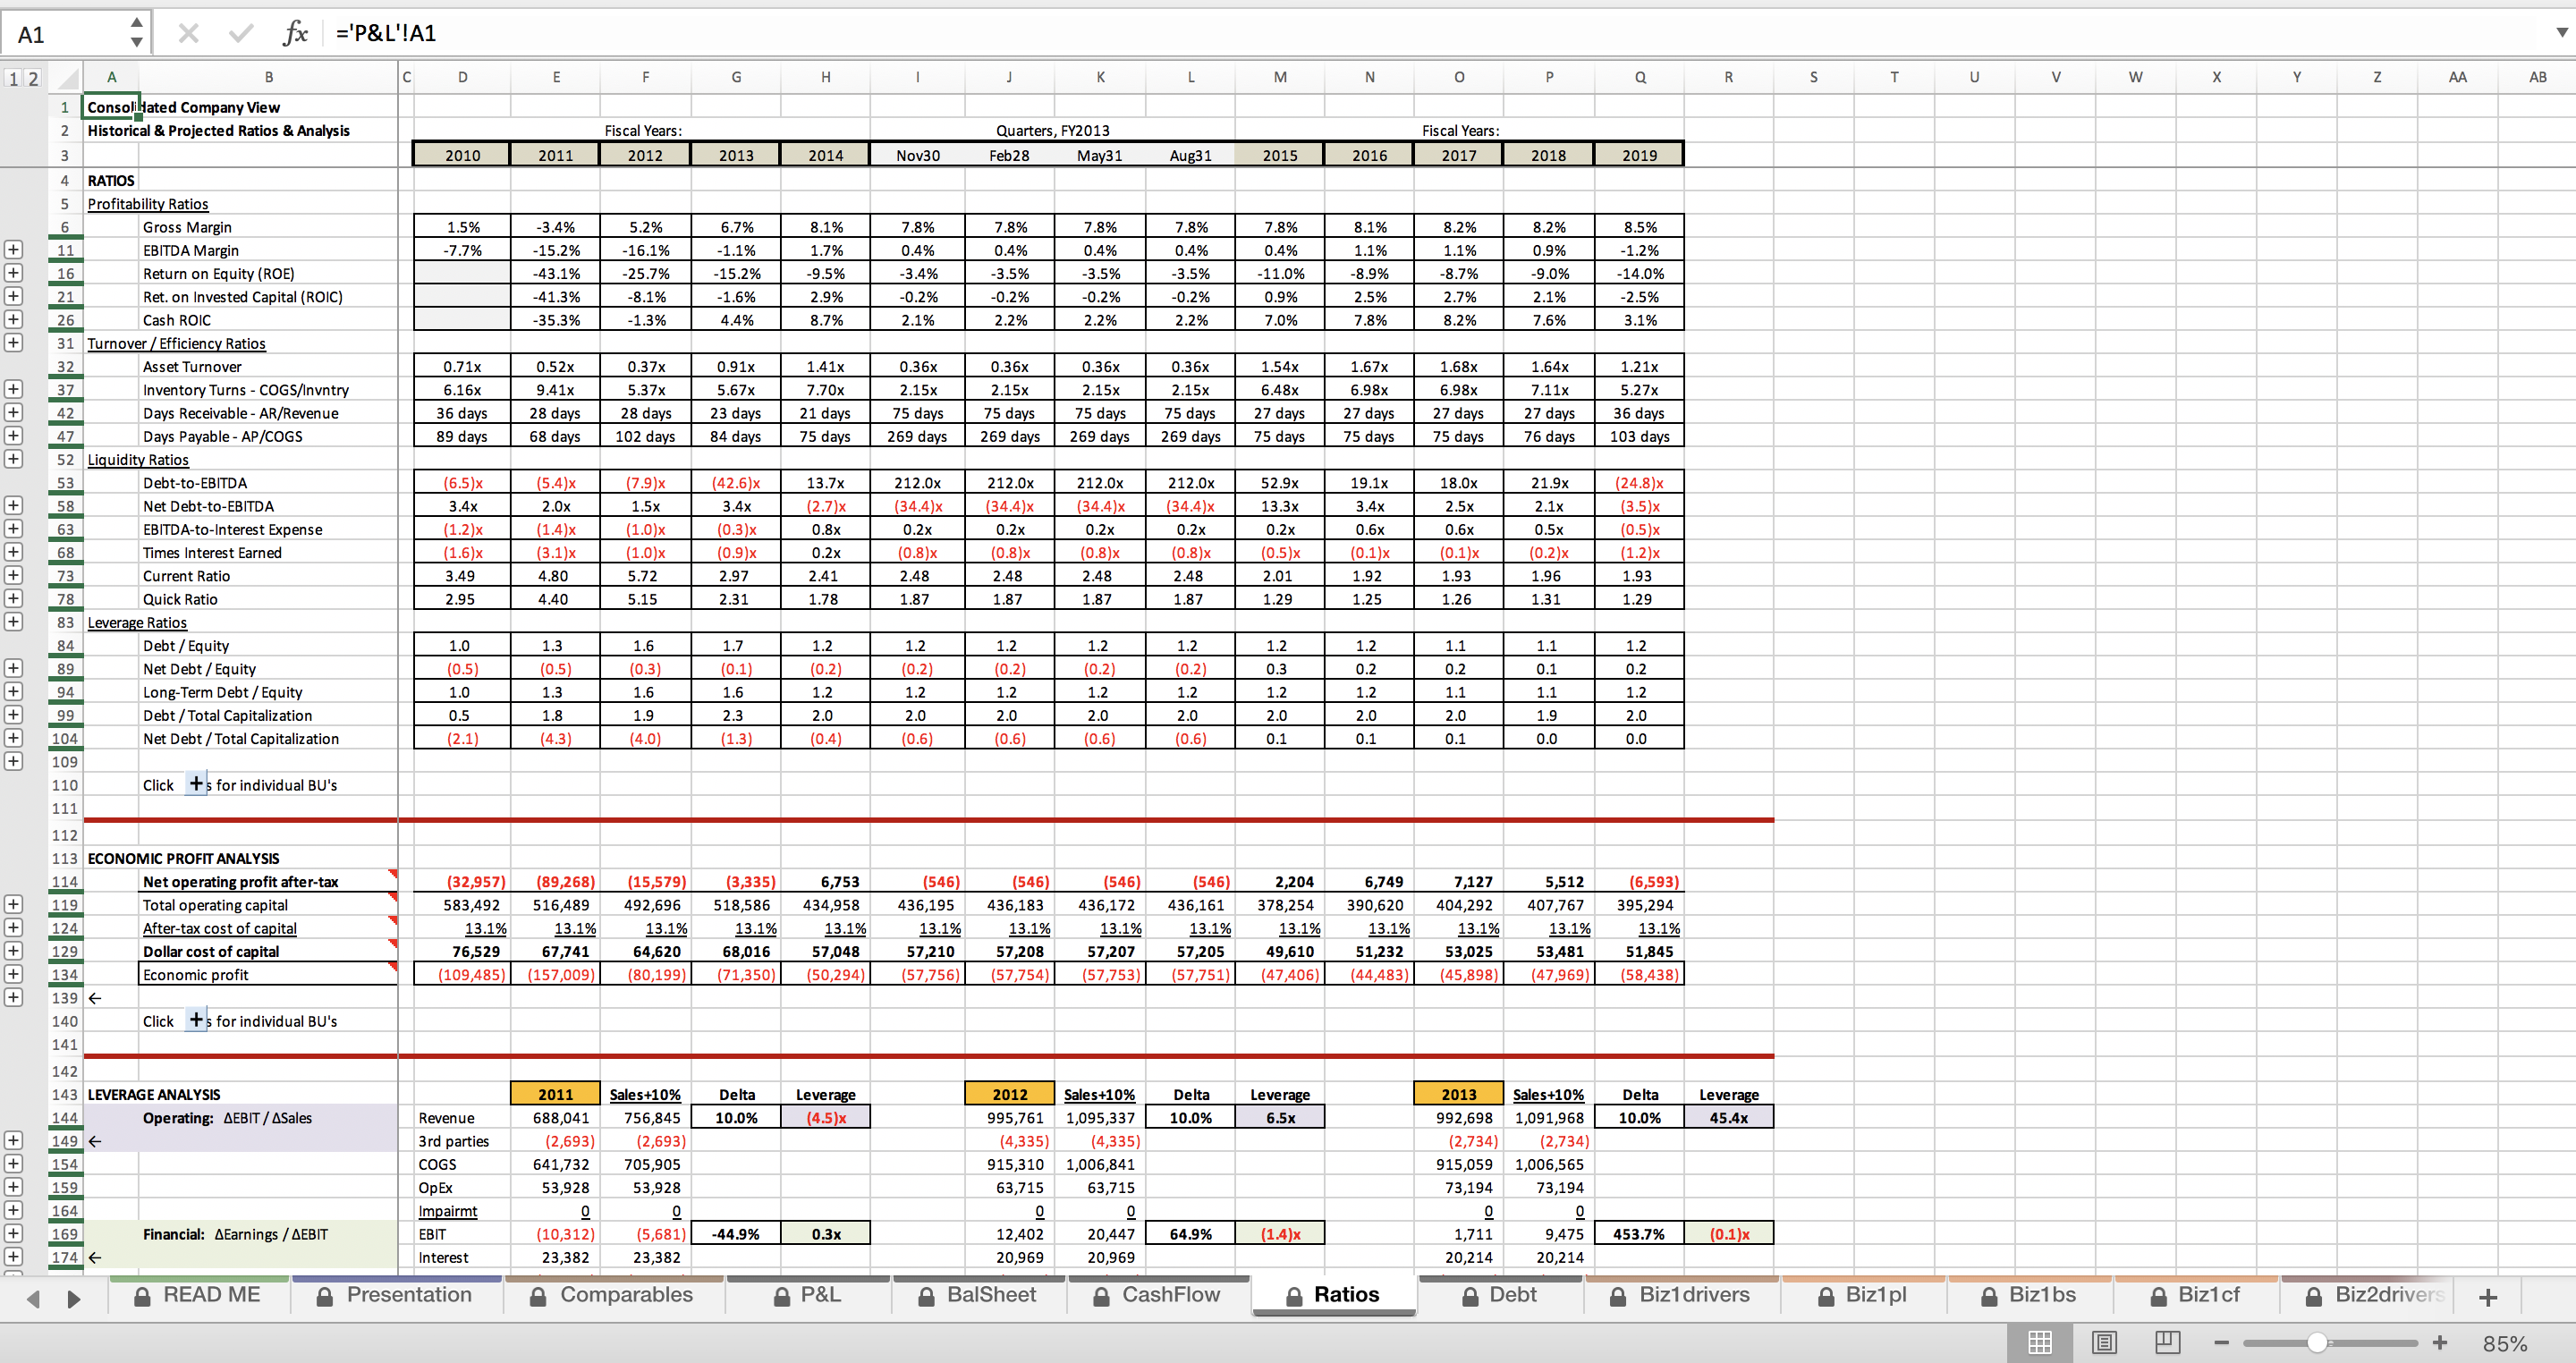Add a new sheet with plus button
This screenshot has height=1363, width=2576.
pyautogui.click(x=2489, y=1297)
